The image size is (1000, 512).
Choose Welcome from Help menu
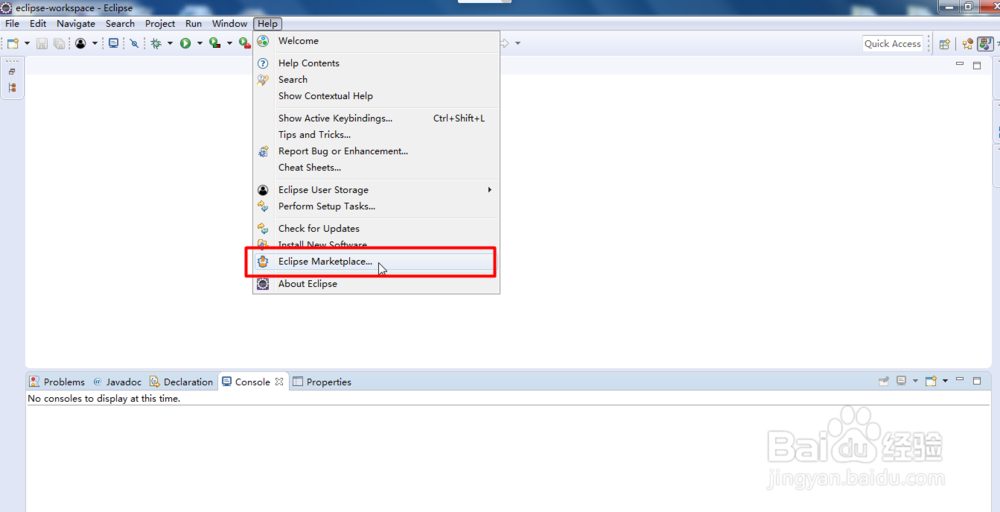coord(376,41)
